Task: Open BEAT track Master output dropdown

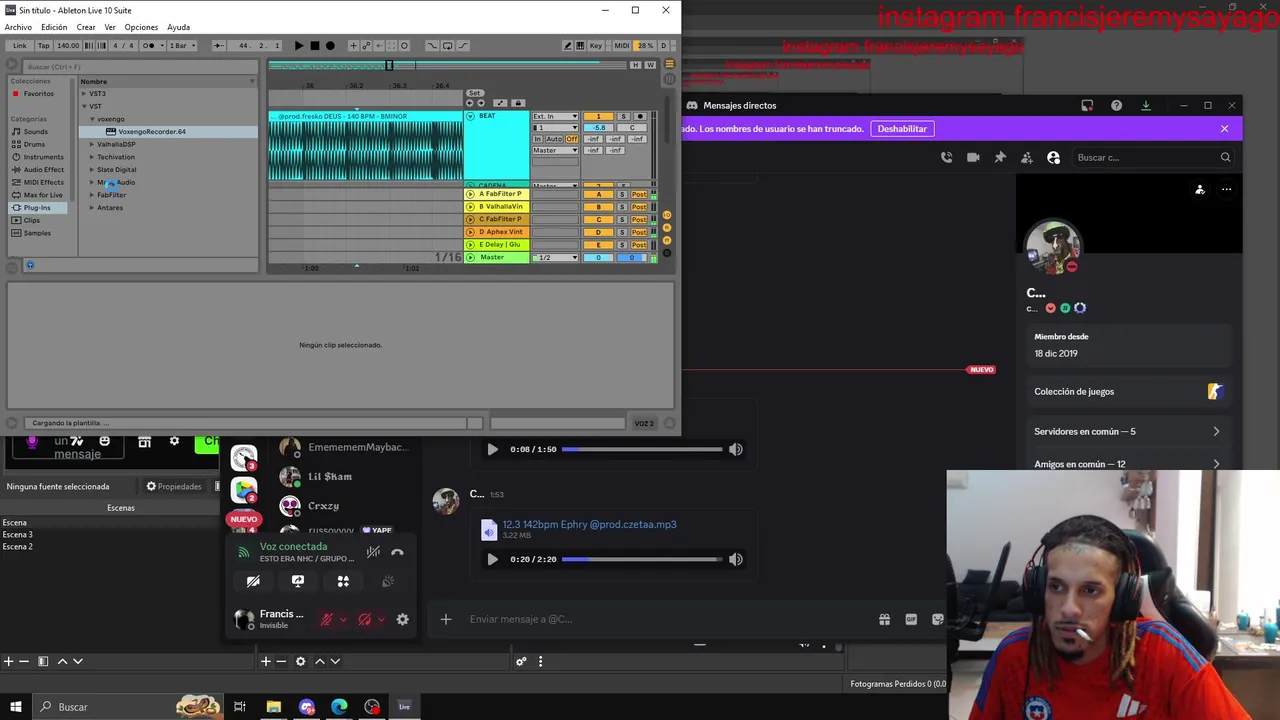Action: [x=555, y=150]
